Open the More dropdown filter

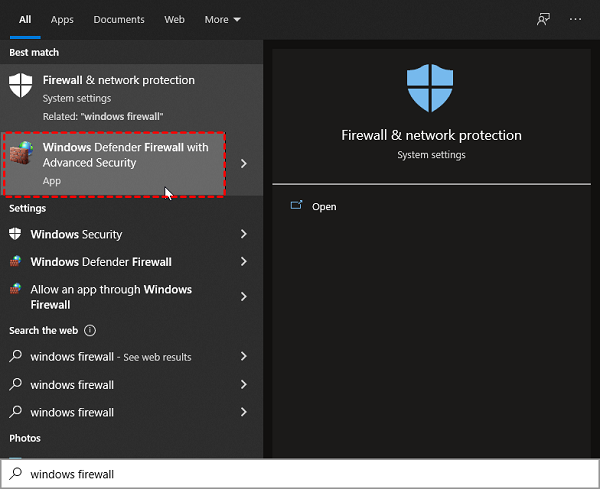(x=222, y=20)
